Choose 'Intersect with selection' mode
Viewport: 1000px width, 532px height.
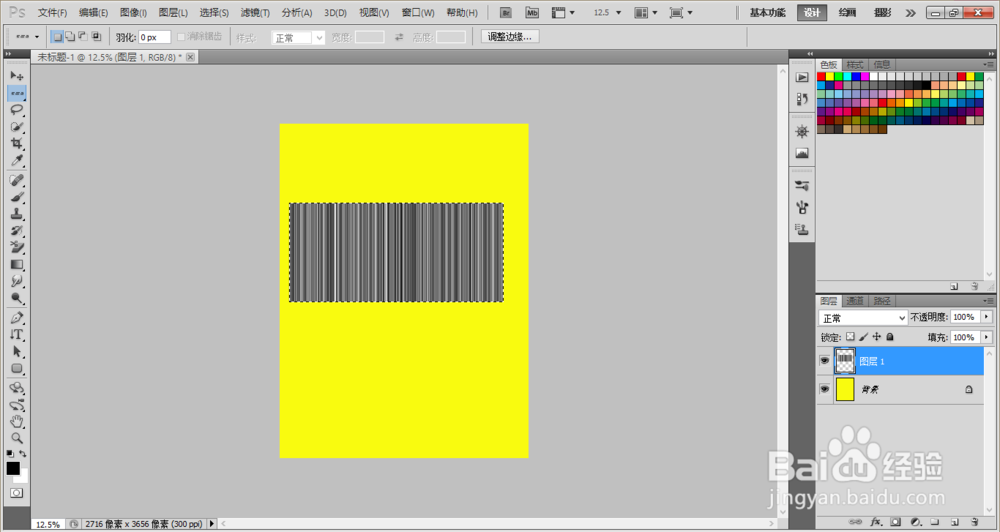coord(96,37)
